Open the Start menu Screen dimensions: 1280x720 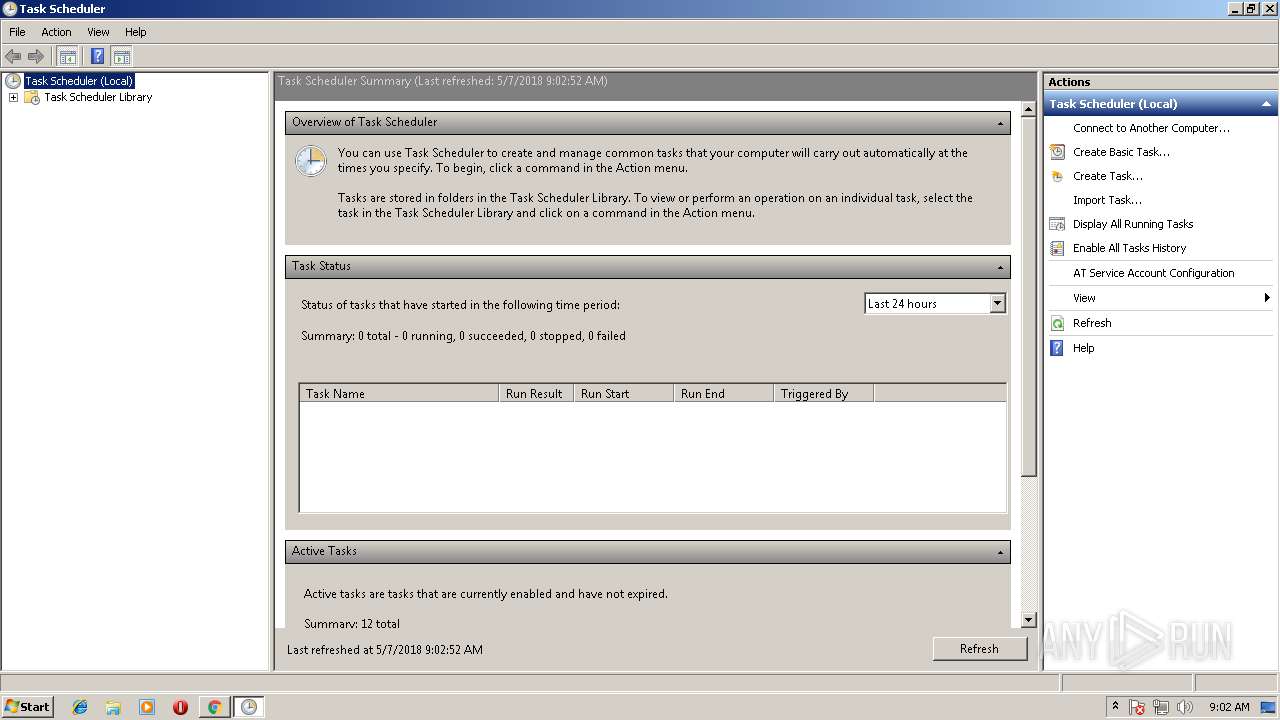28,707
